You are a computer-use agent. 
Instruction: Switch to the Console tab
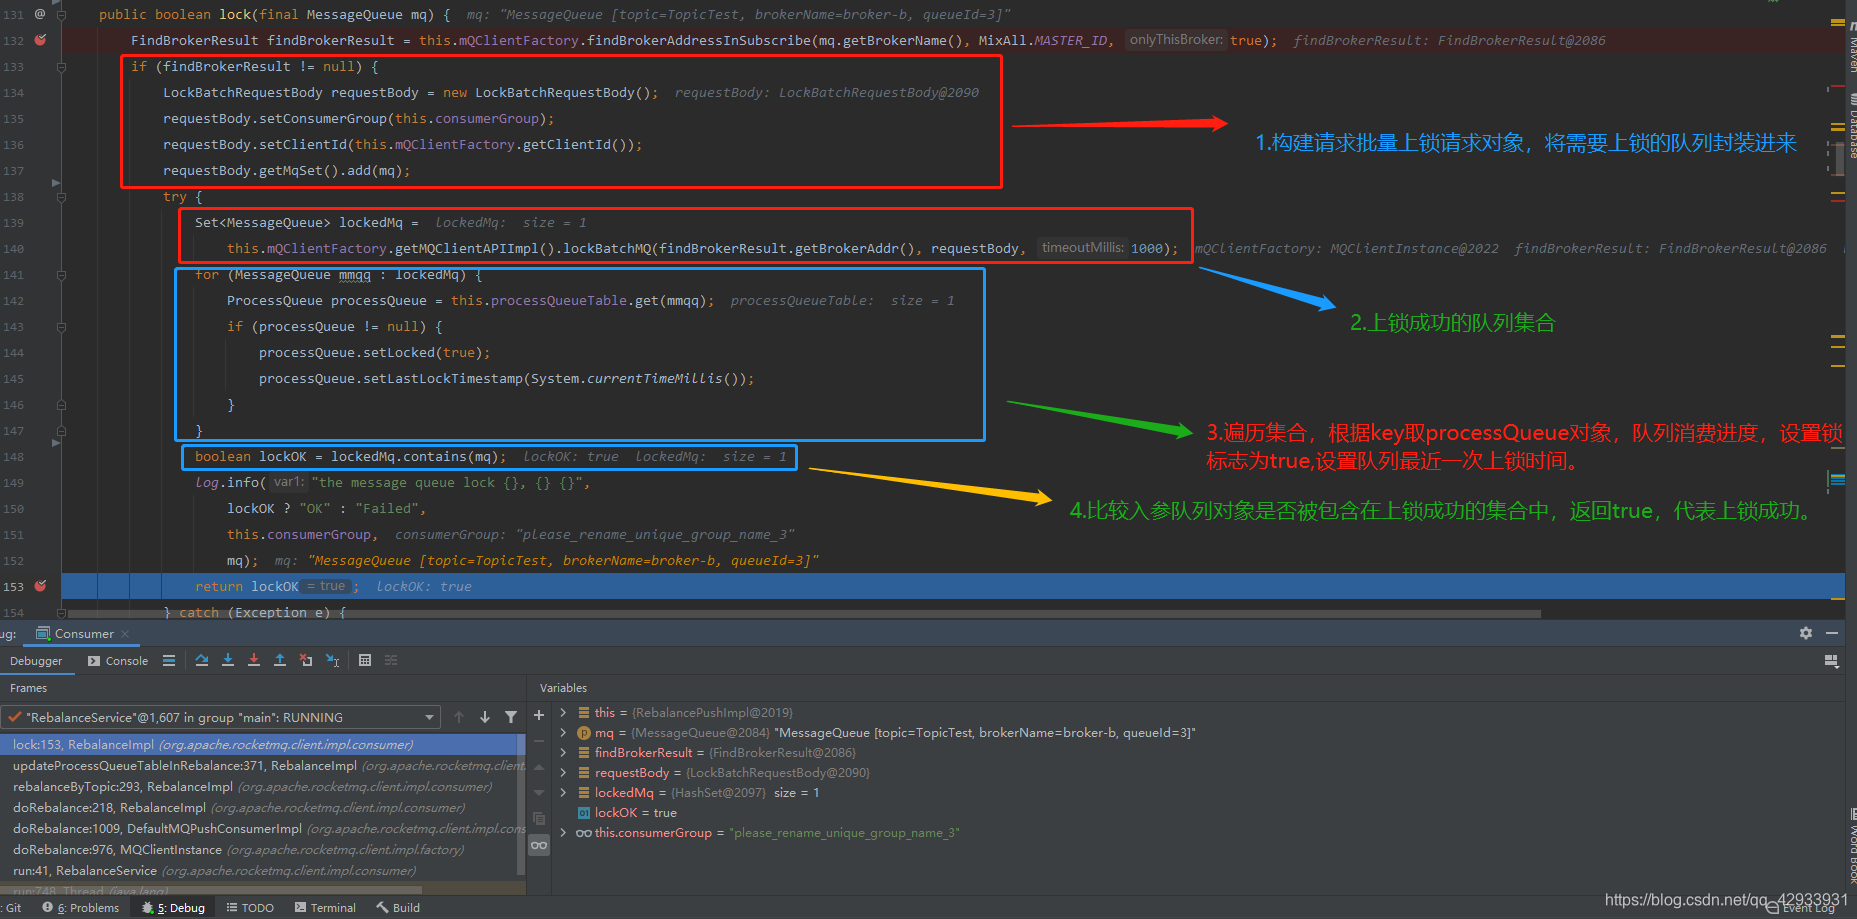[x=118, y=661]
